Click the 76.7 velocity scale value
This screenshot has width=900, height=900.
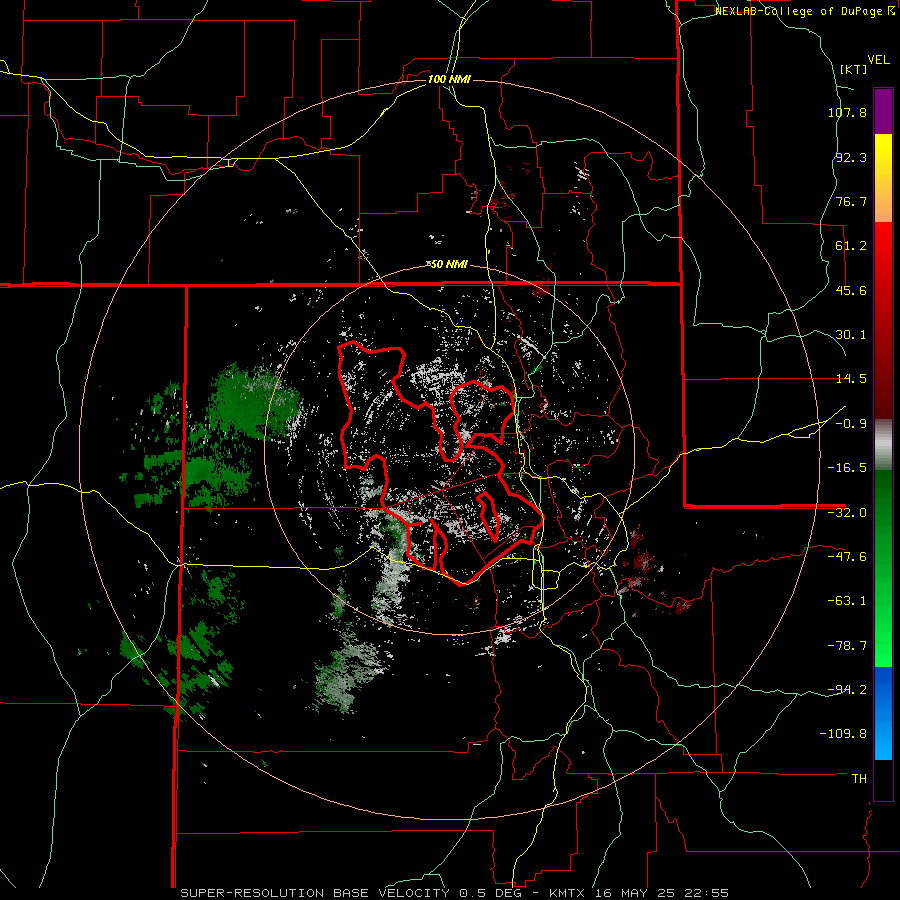tap(851, 201)
